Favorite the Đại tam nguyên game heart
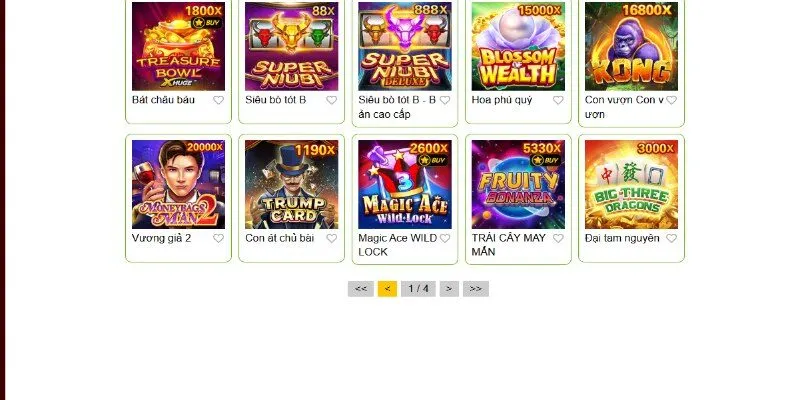Screen dimensions: 800x400 [671, 238]
